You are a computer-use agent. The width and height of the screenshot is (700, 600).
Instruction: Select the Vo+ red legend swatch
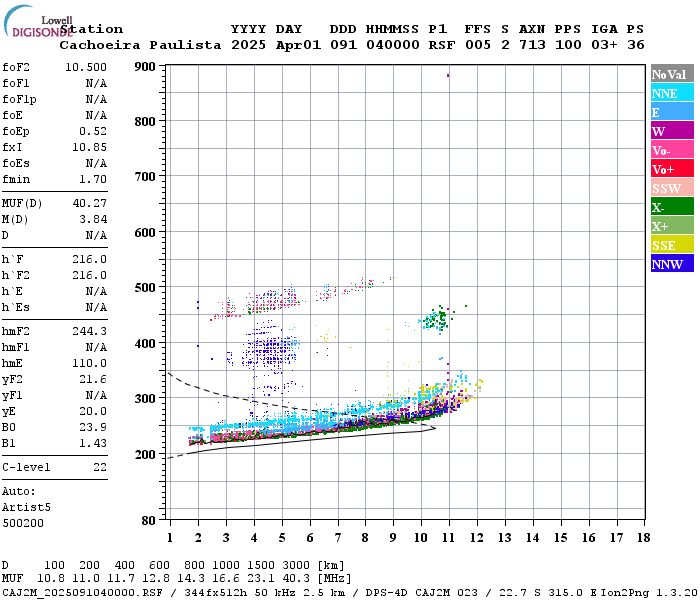(672, 169)
